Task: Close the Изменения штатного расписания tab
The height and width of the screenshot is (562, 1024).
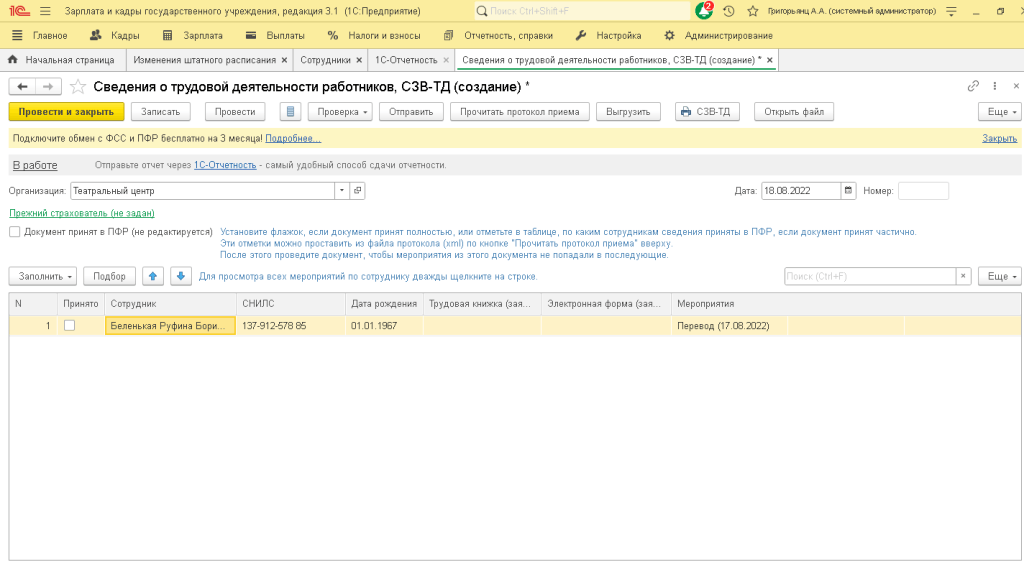Action: point(284,60)
